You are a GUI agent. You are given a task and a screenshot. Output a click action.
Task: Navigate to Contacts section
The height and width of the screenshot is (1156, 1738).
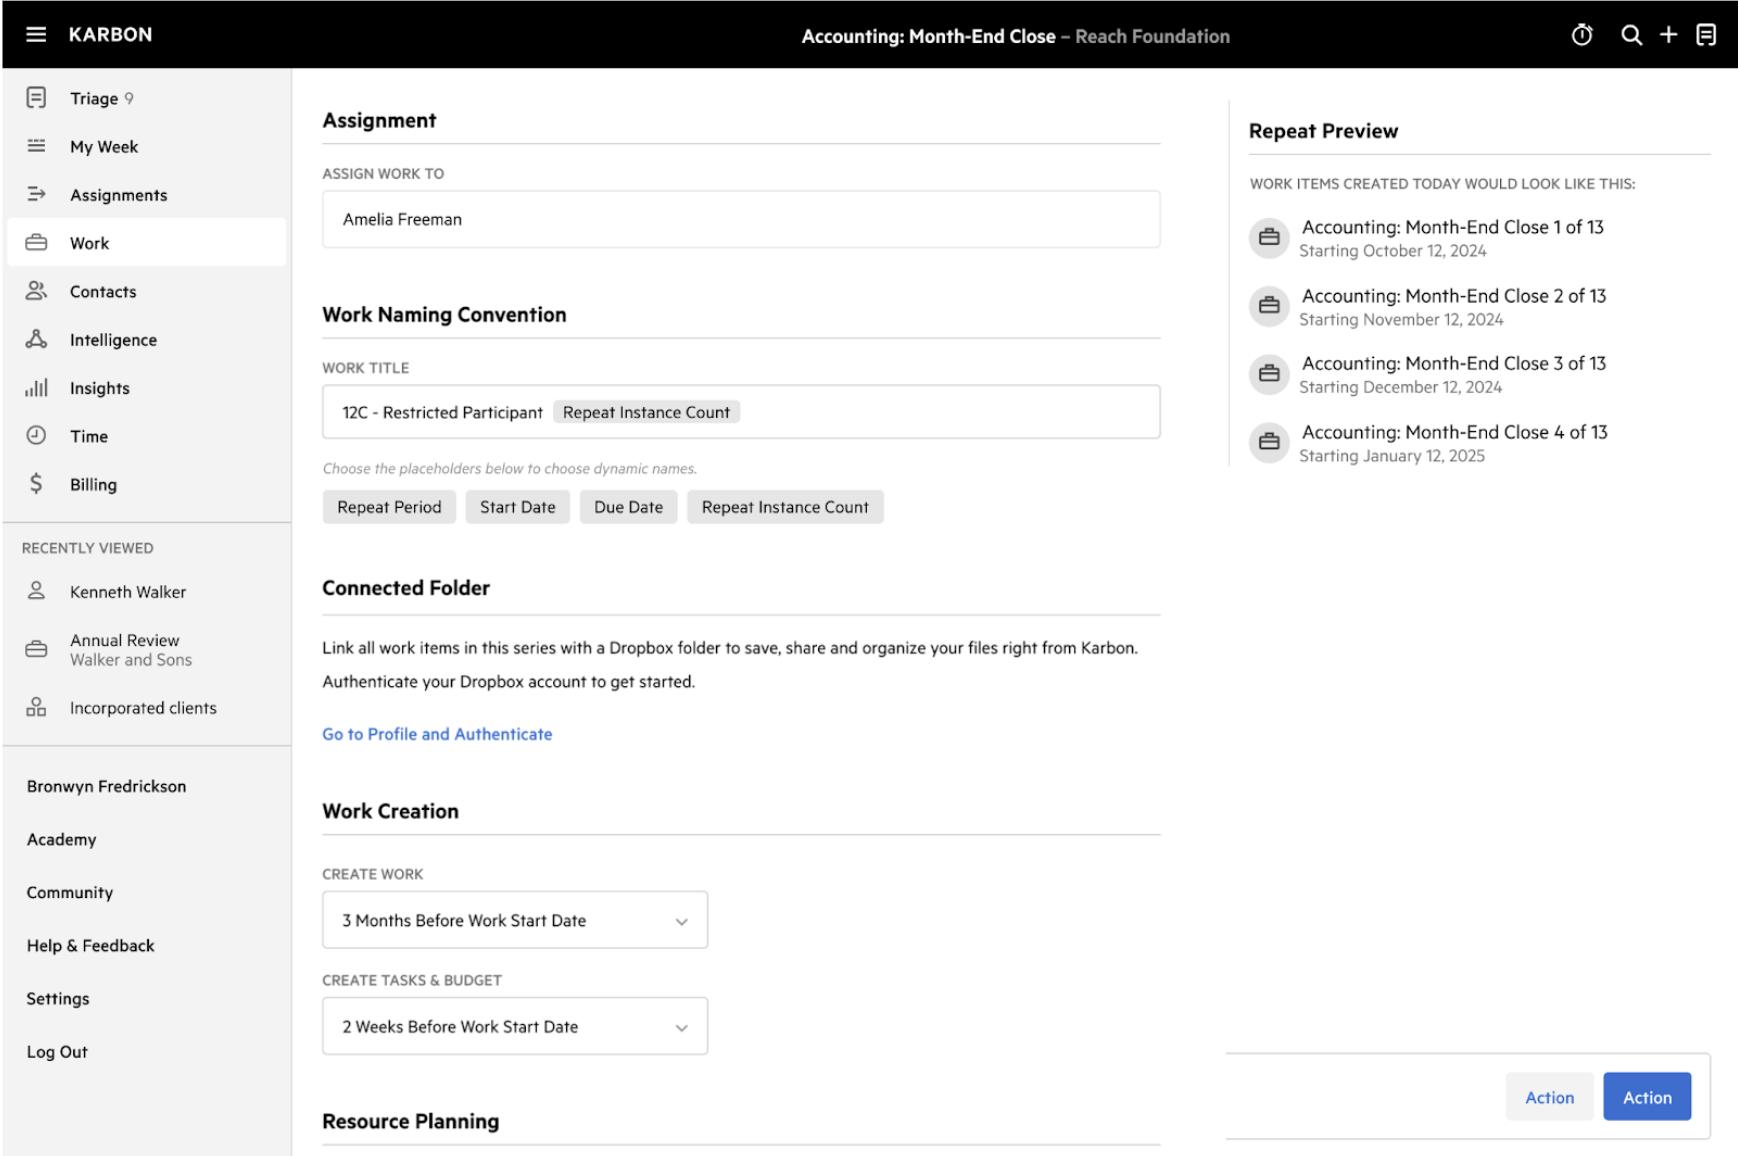pyautogui.click(x=103, y=292)
